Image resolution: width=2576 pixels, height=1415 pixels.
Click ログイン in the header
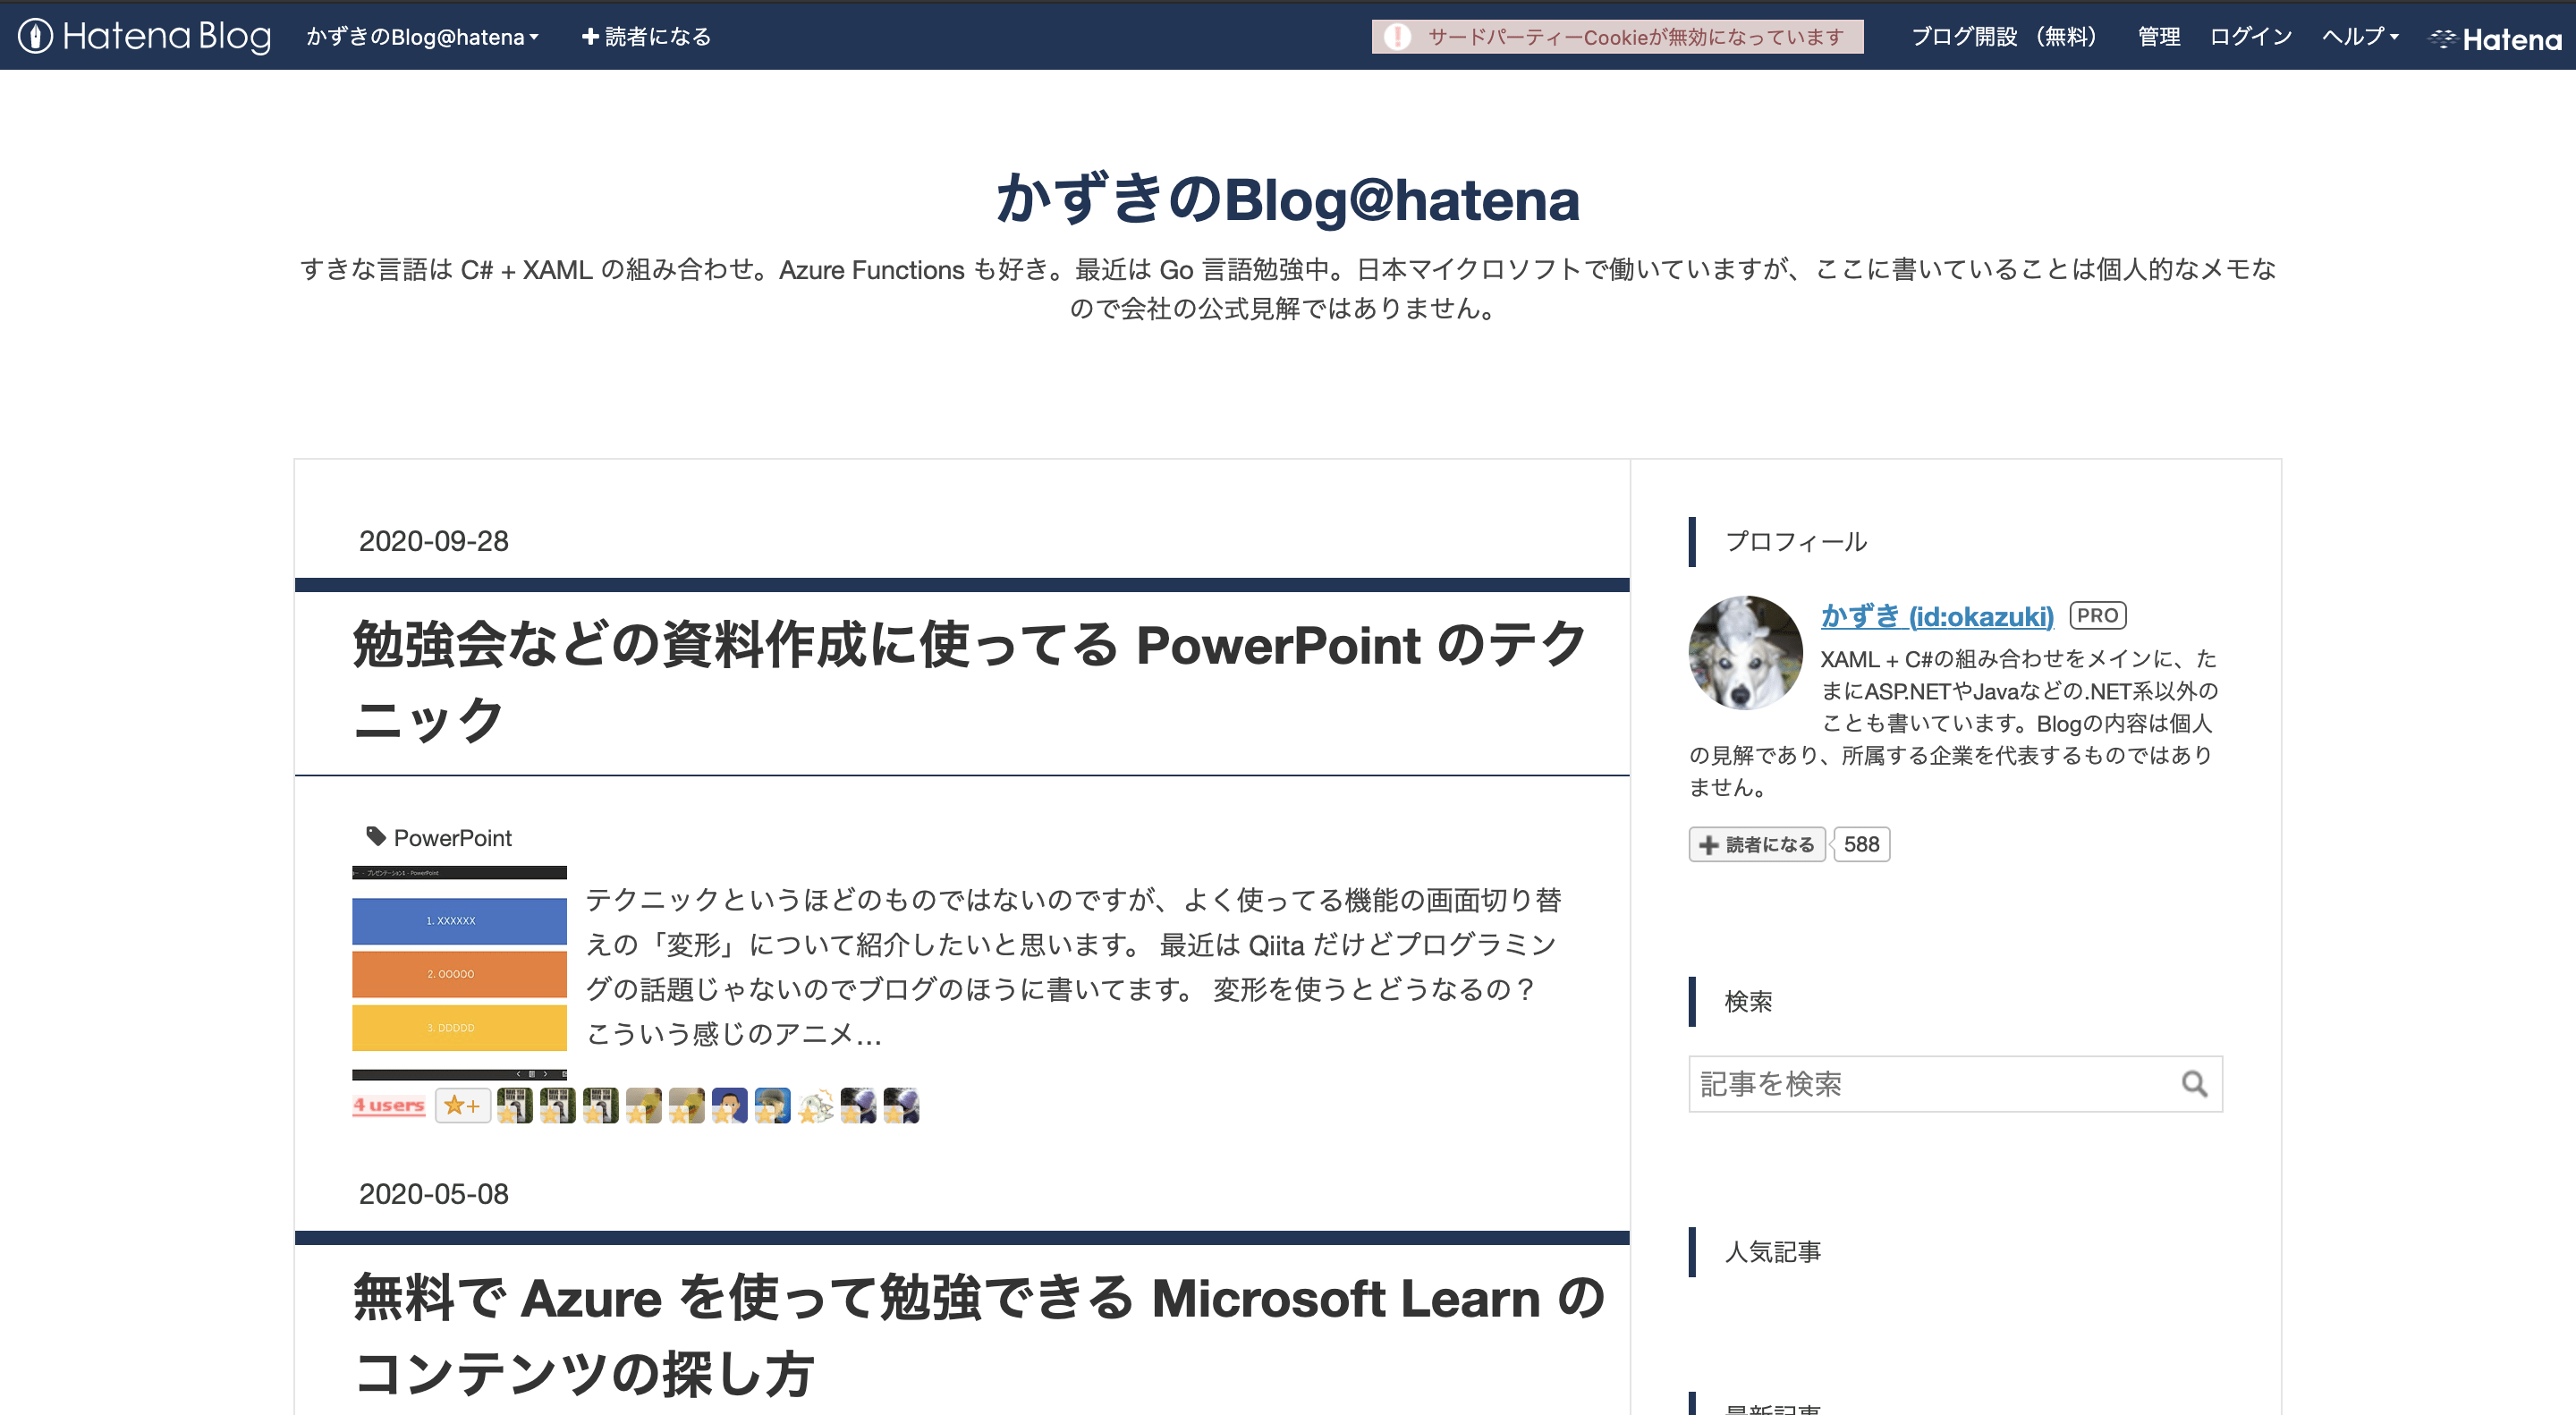point(2251,37)
